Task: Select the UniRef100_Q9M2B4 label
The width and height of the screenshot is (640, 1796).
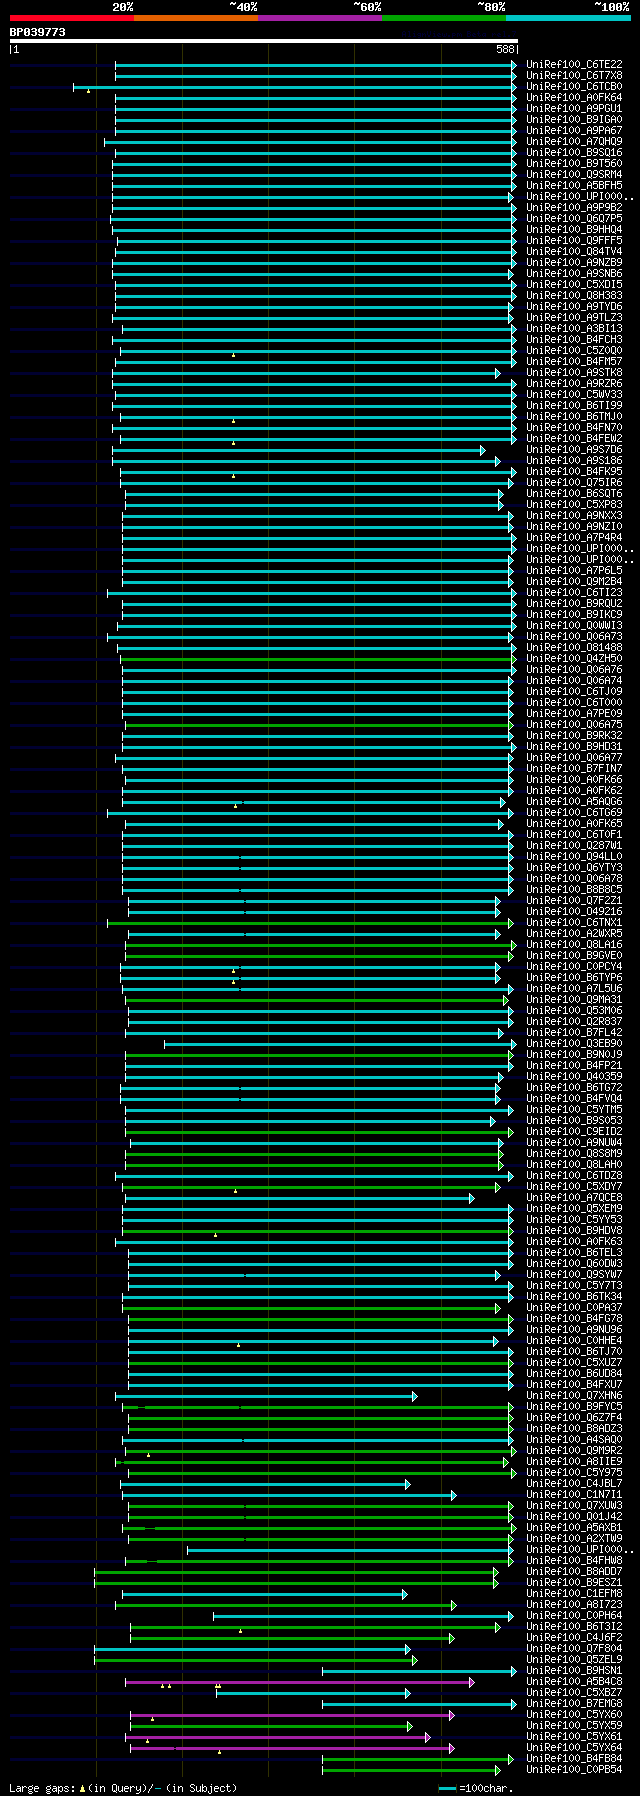Action: (574, 581)
